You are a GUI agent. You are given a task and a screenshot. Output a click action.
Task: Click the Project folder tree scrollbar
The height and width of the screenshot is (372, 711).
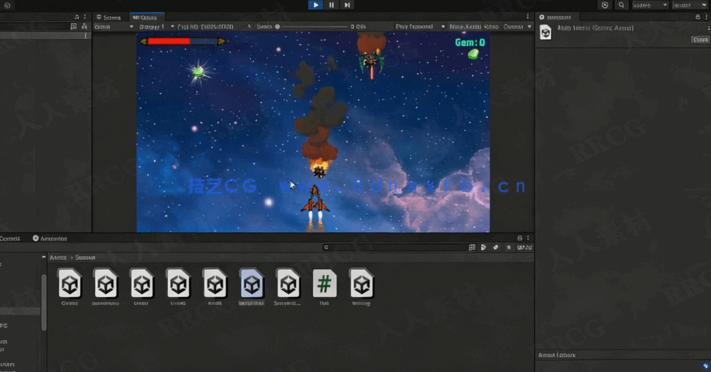coord(44,302)
